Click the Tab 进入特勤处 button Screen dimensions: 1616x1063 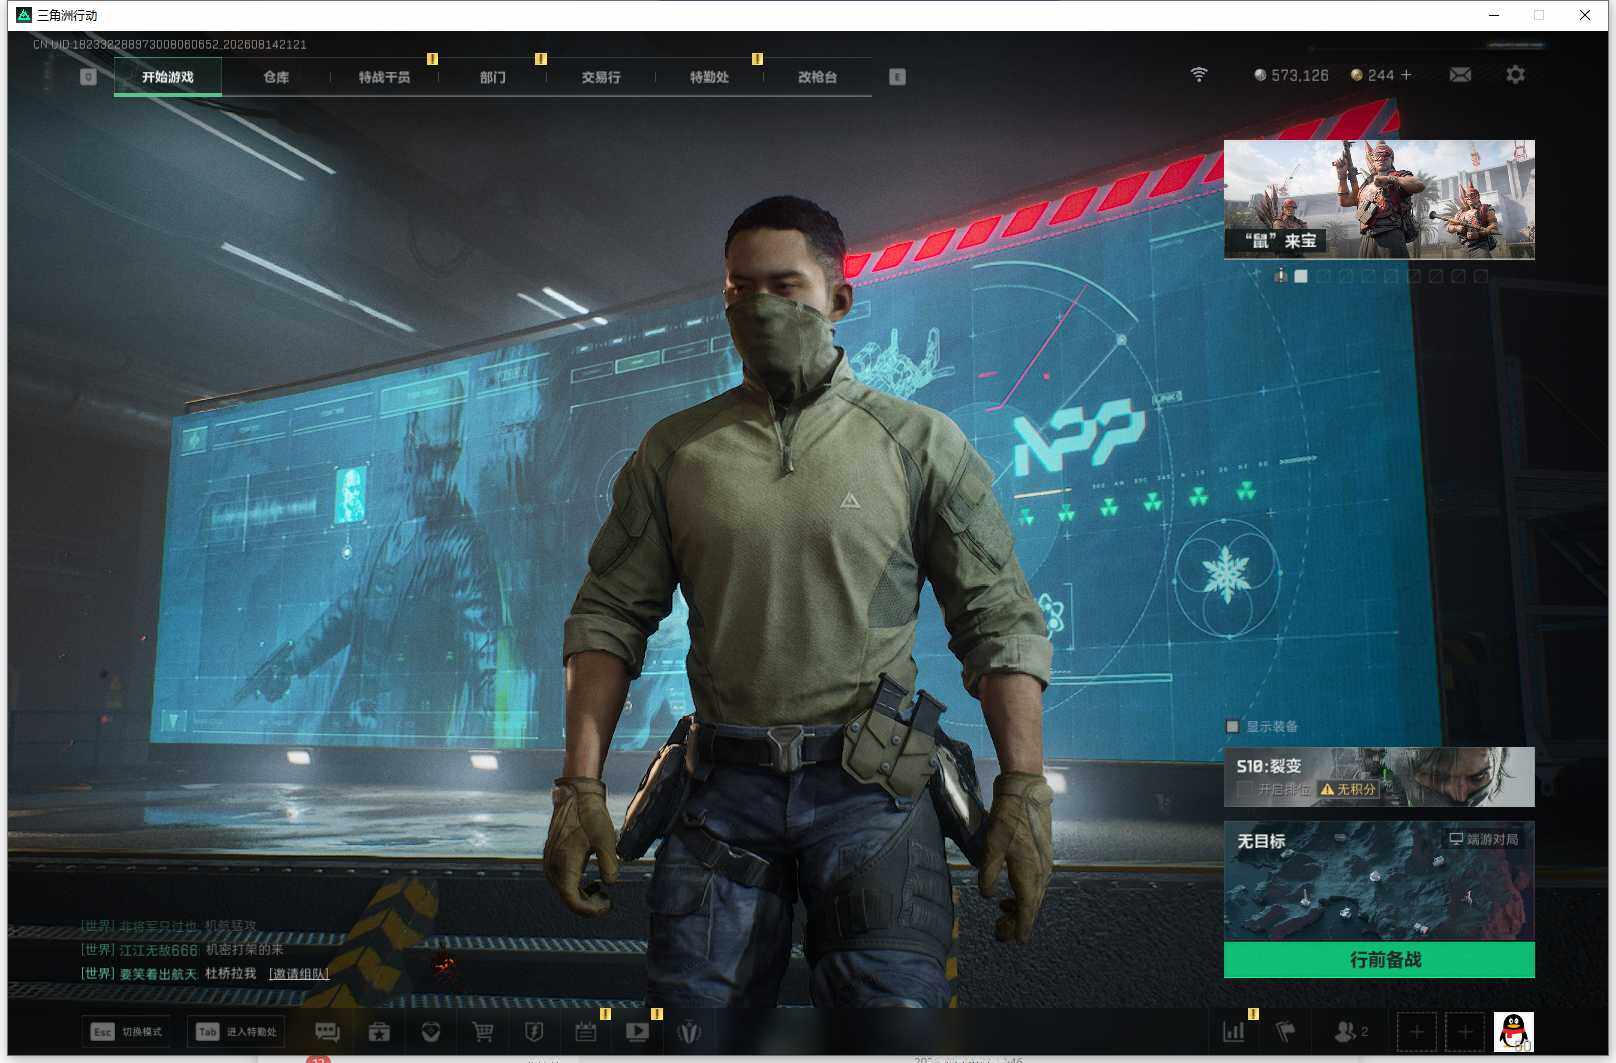(x=235, y=1032)
